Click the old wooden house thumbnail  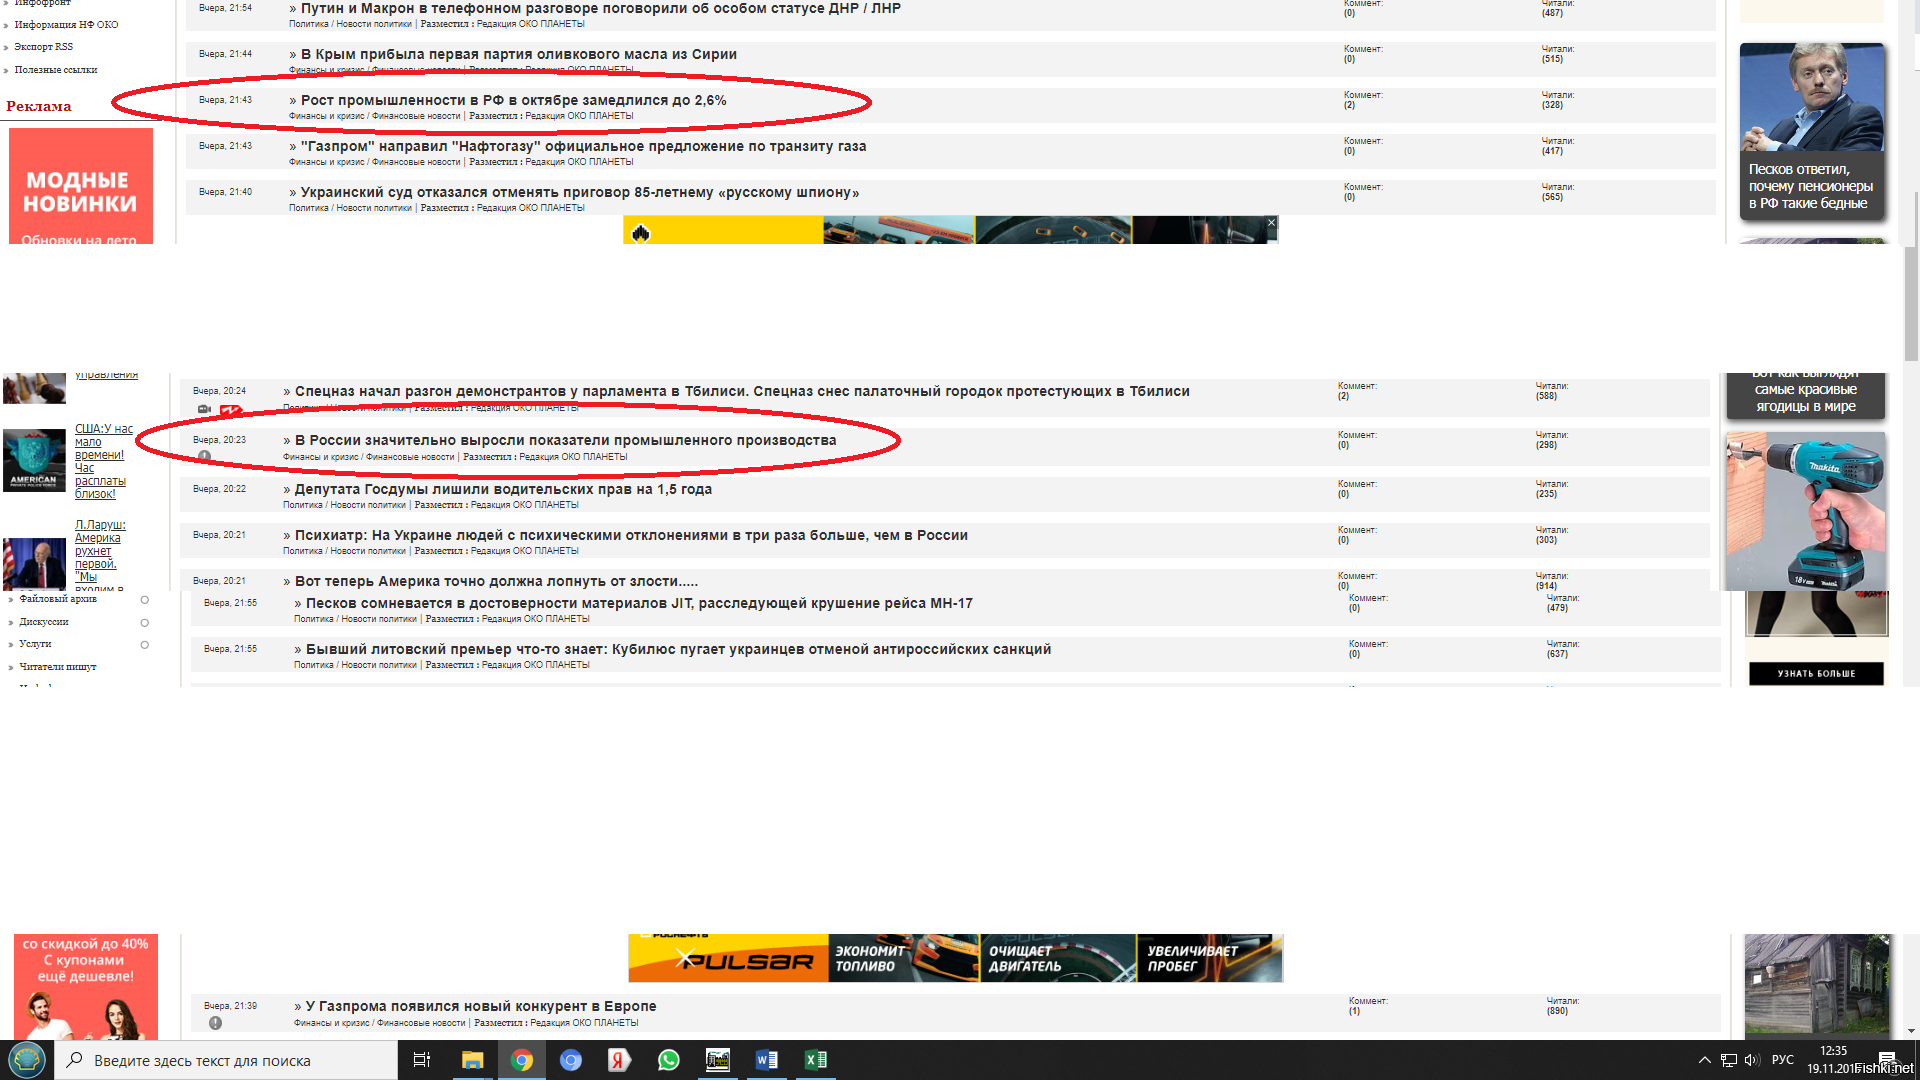point(1817,987)
